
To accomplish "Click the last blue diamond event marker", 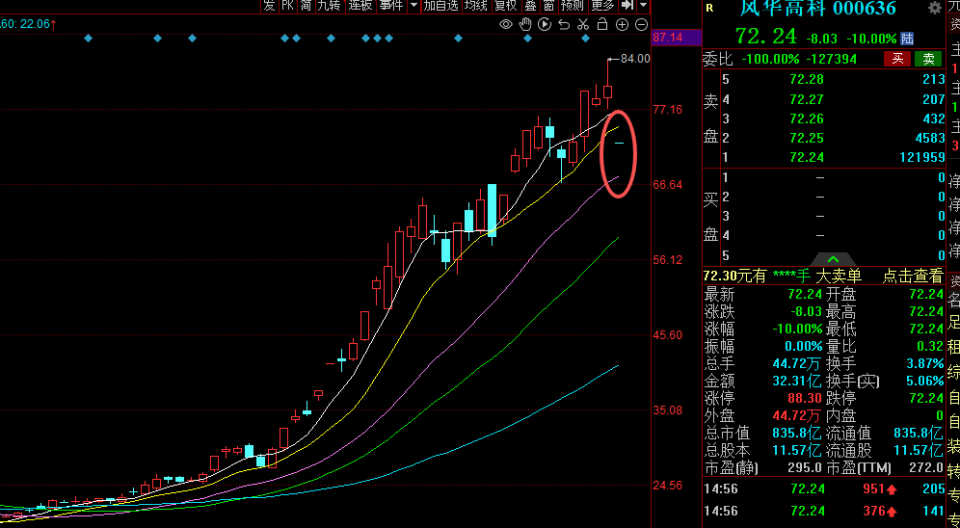I will coord(585,38).
